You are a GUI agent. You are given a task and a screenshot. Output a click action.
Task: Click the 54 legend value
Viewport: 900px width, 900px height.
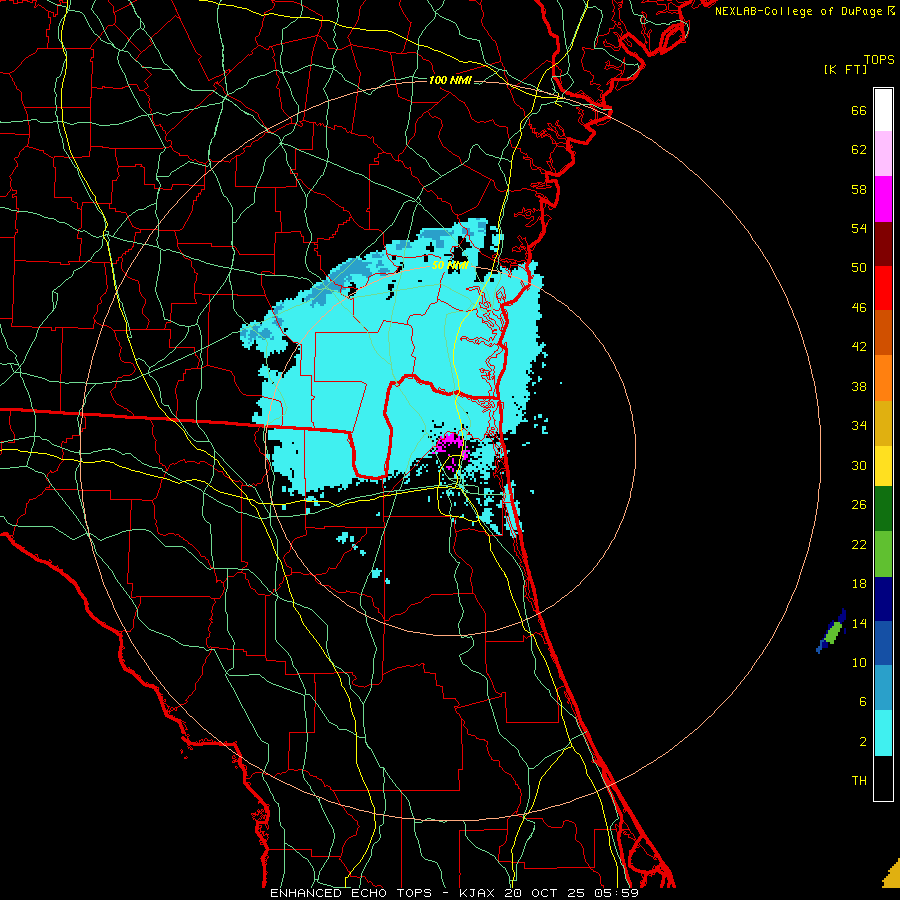pos(859,229)
